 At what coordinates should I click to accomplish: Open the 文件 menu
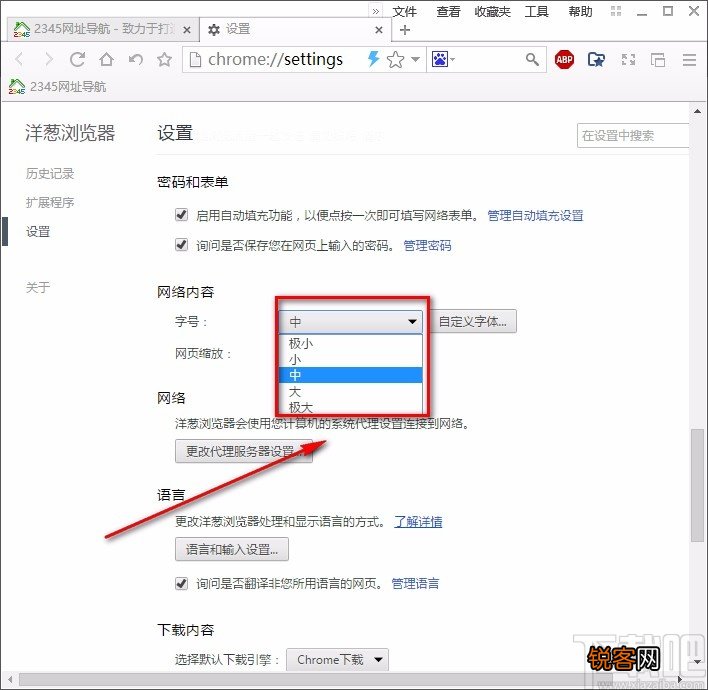[x=404, y=11]
